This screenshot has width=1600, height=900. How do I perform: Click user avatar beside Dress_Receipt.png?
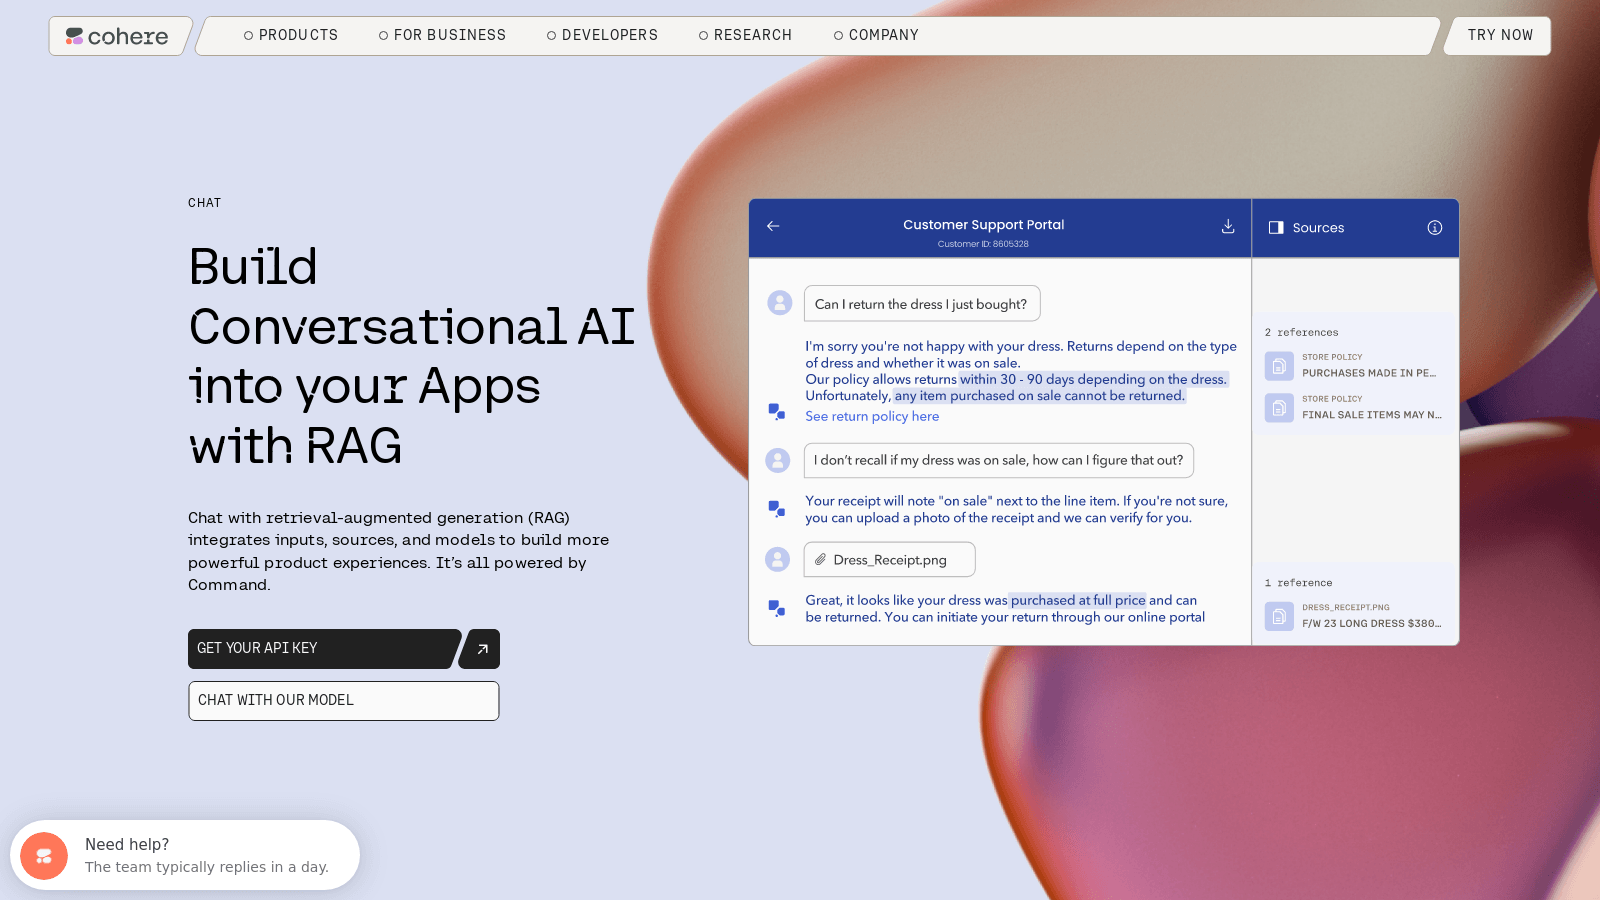pyautogui.click(x=778, y=559)
